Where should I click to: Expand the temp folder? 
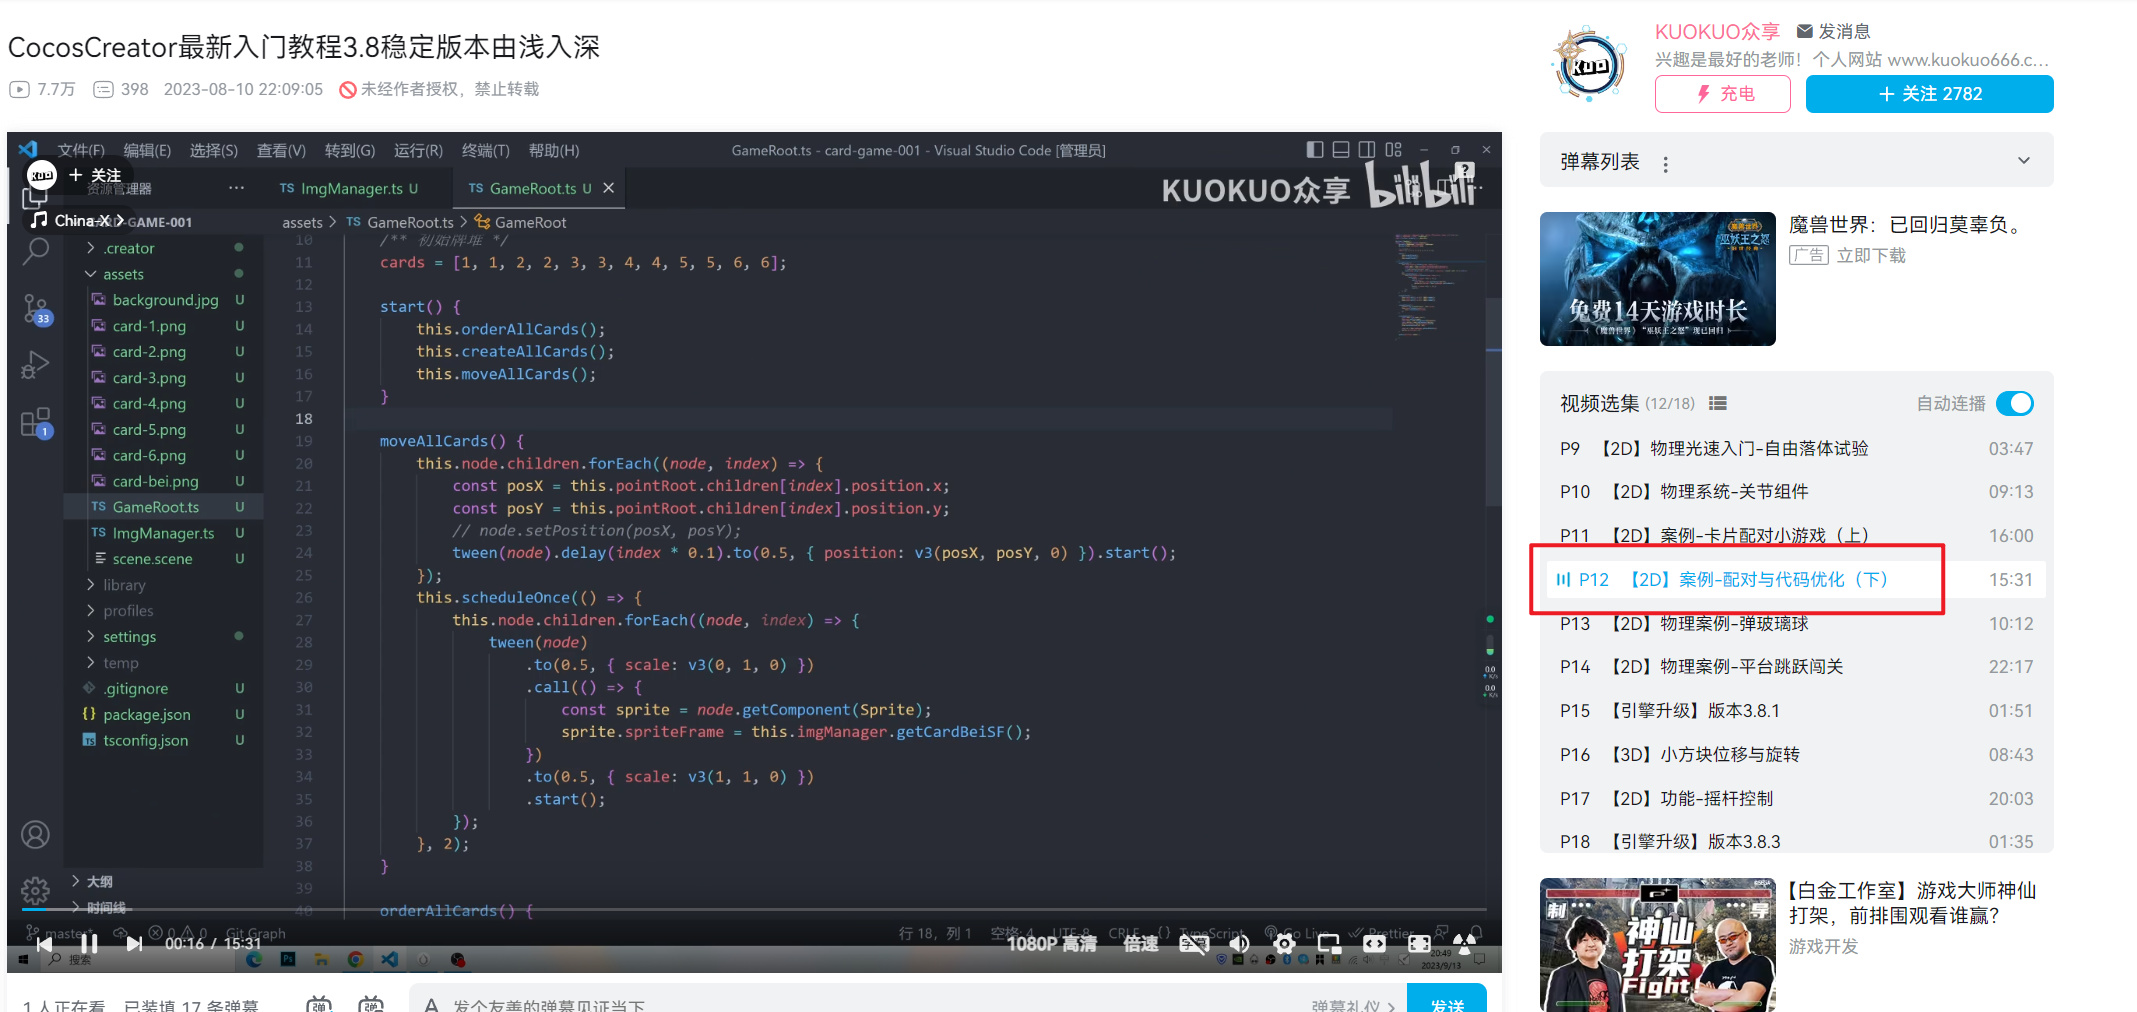click(91, 663)
